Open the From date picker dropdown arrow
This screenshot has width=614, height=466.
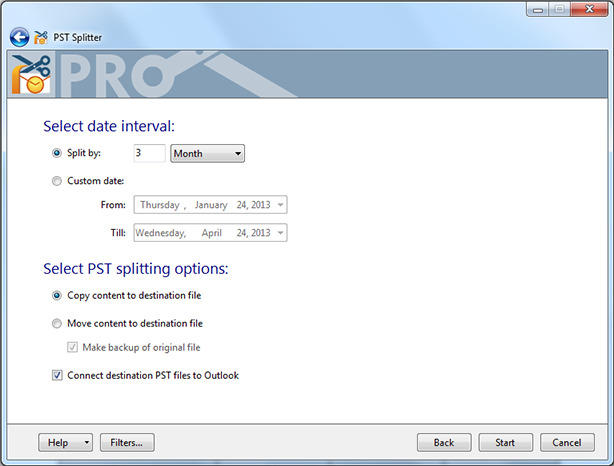point(280,205)
